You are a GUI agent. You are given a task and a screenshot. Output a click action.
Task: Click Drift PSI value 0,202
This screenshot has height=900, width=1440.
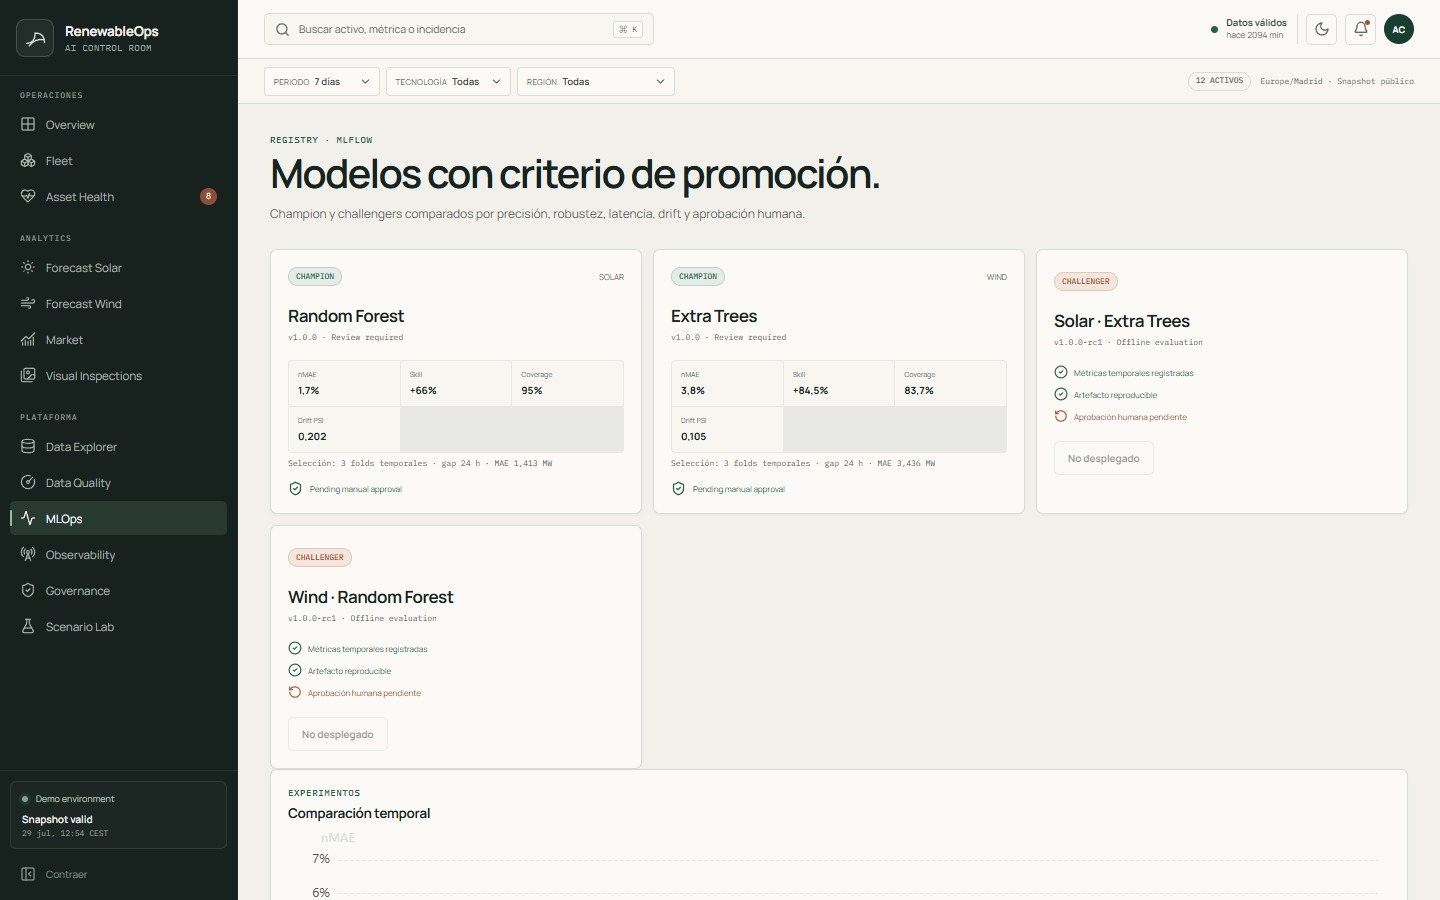312,437
